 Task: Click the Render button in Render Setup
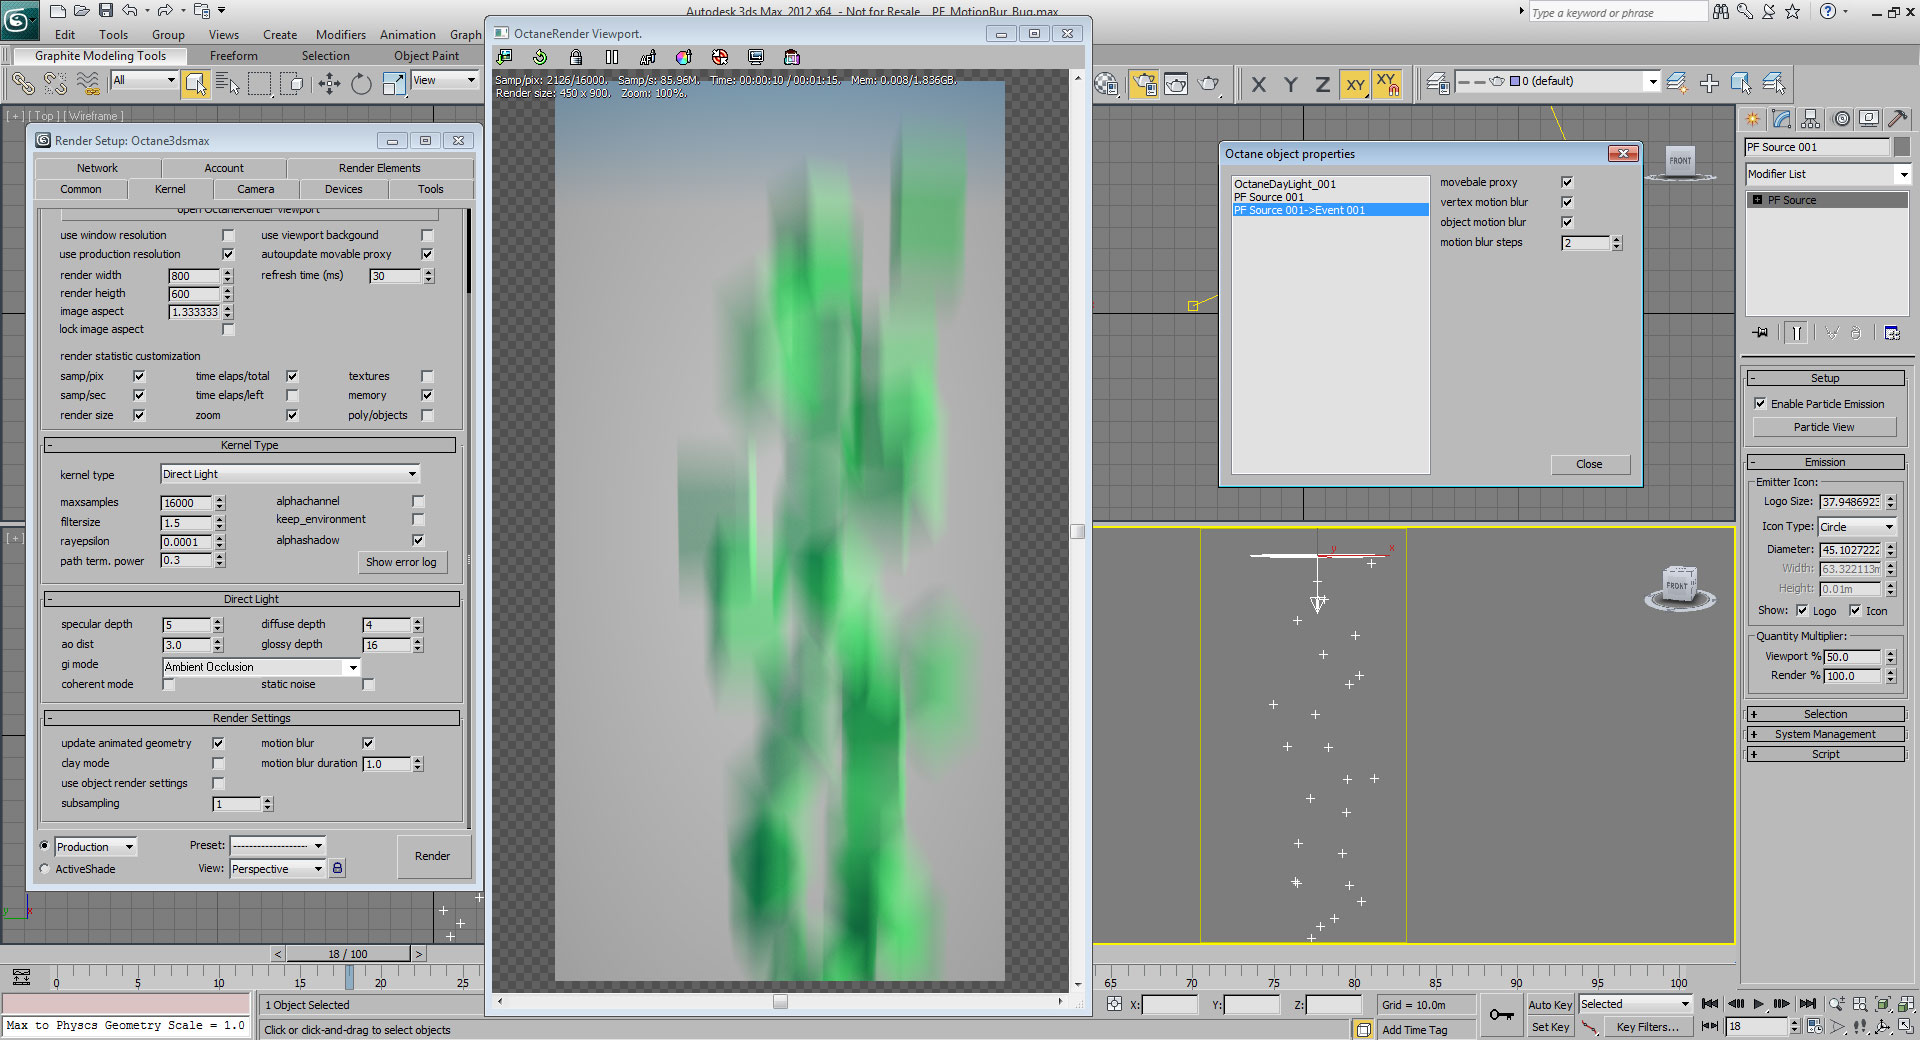432,857
